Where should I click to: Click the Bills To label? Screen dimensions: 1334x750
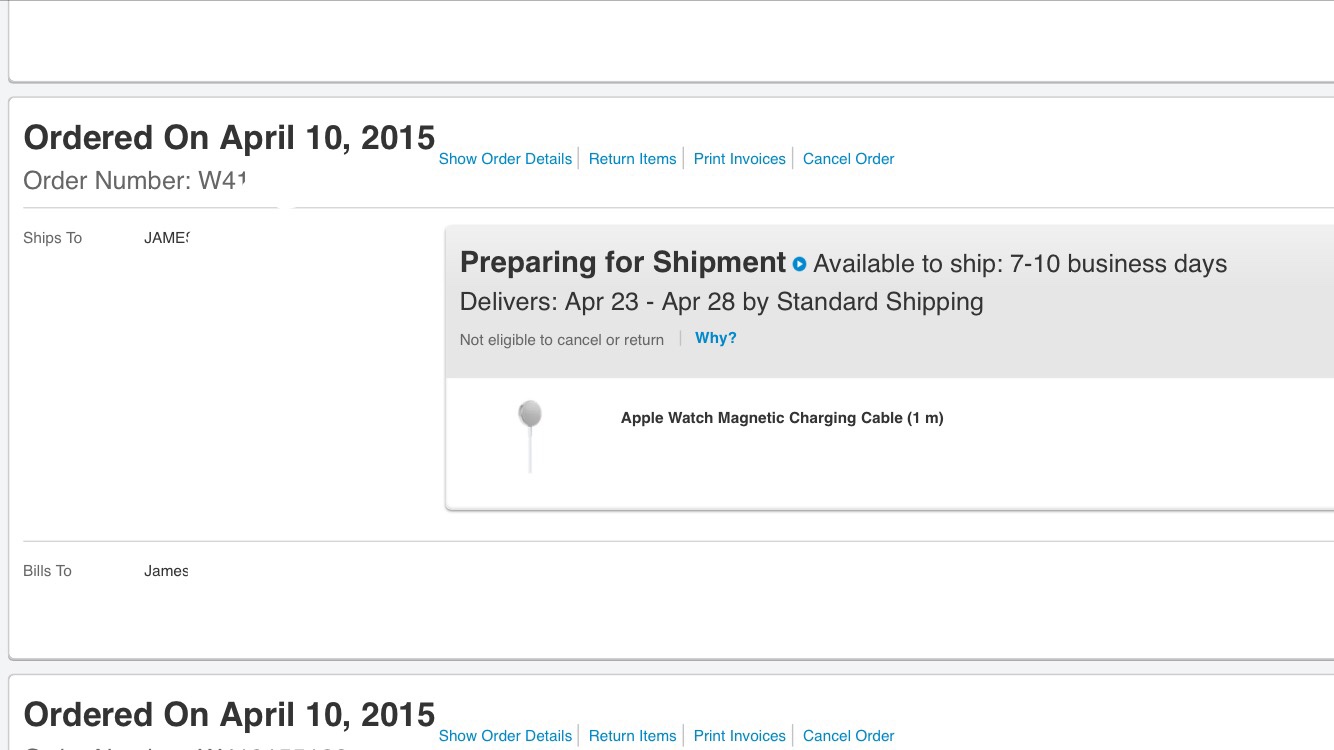click(47, 571)
